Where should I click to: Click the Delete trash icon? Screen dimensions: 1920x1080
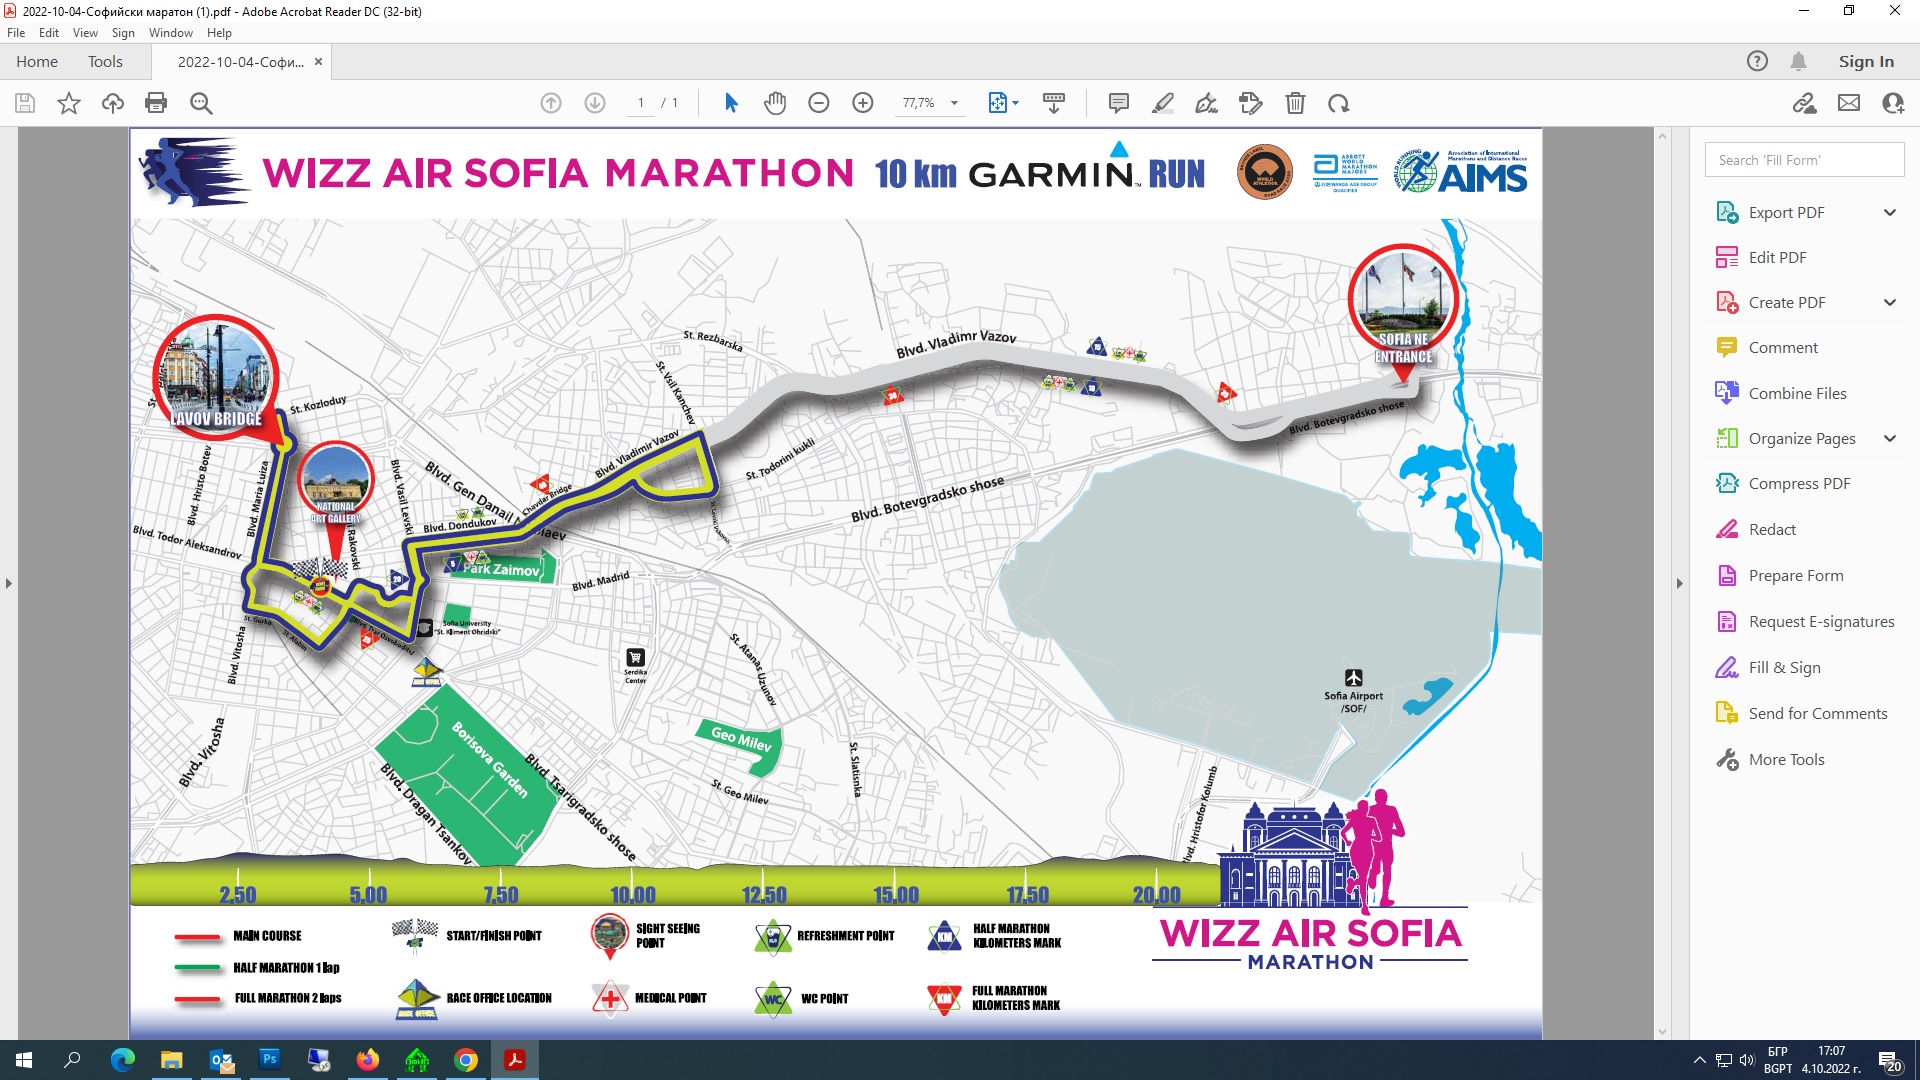tap(1295, 103)
